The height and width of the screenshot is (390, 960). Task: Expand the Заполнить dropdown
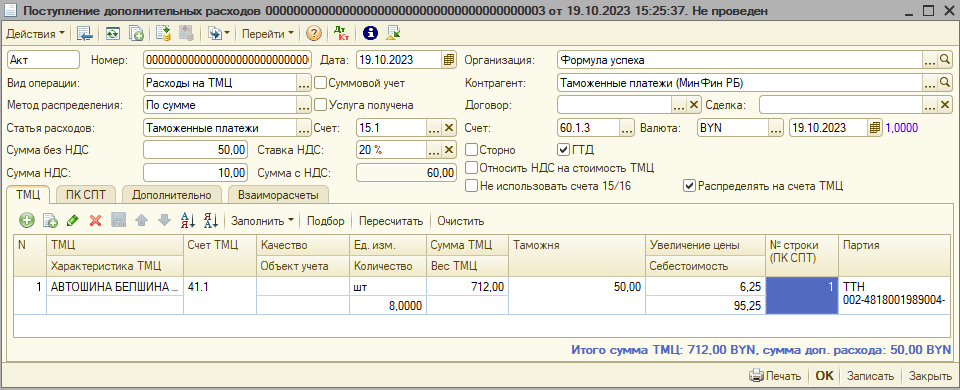coord(263,220)
